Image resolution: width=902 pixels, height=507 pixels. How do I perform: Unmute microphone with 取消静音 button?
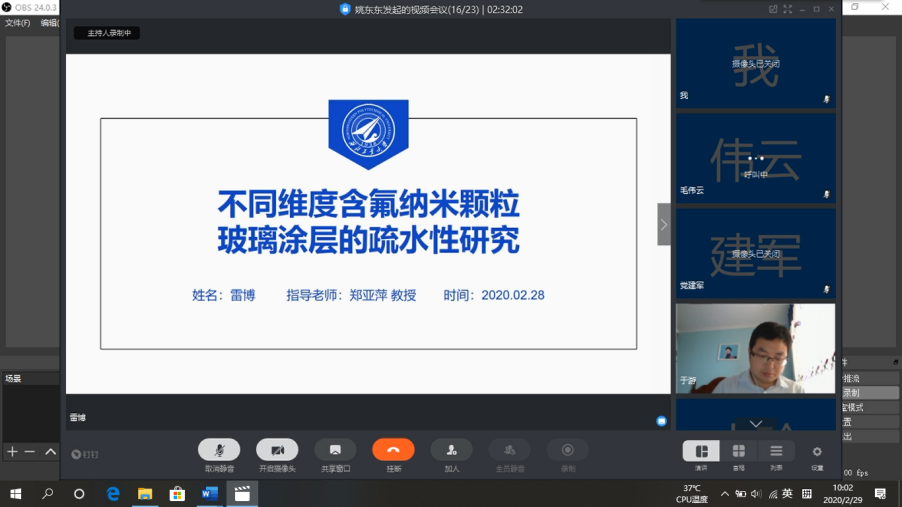point(219,450)
